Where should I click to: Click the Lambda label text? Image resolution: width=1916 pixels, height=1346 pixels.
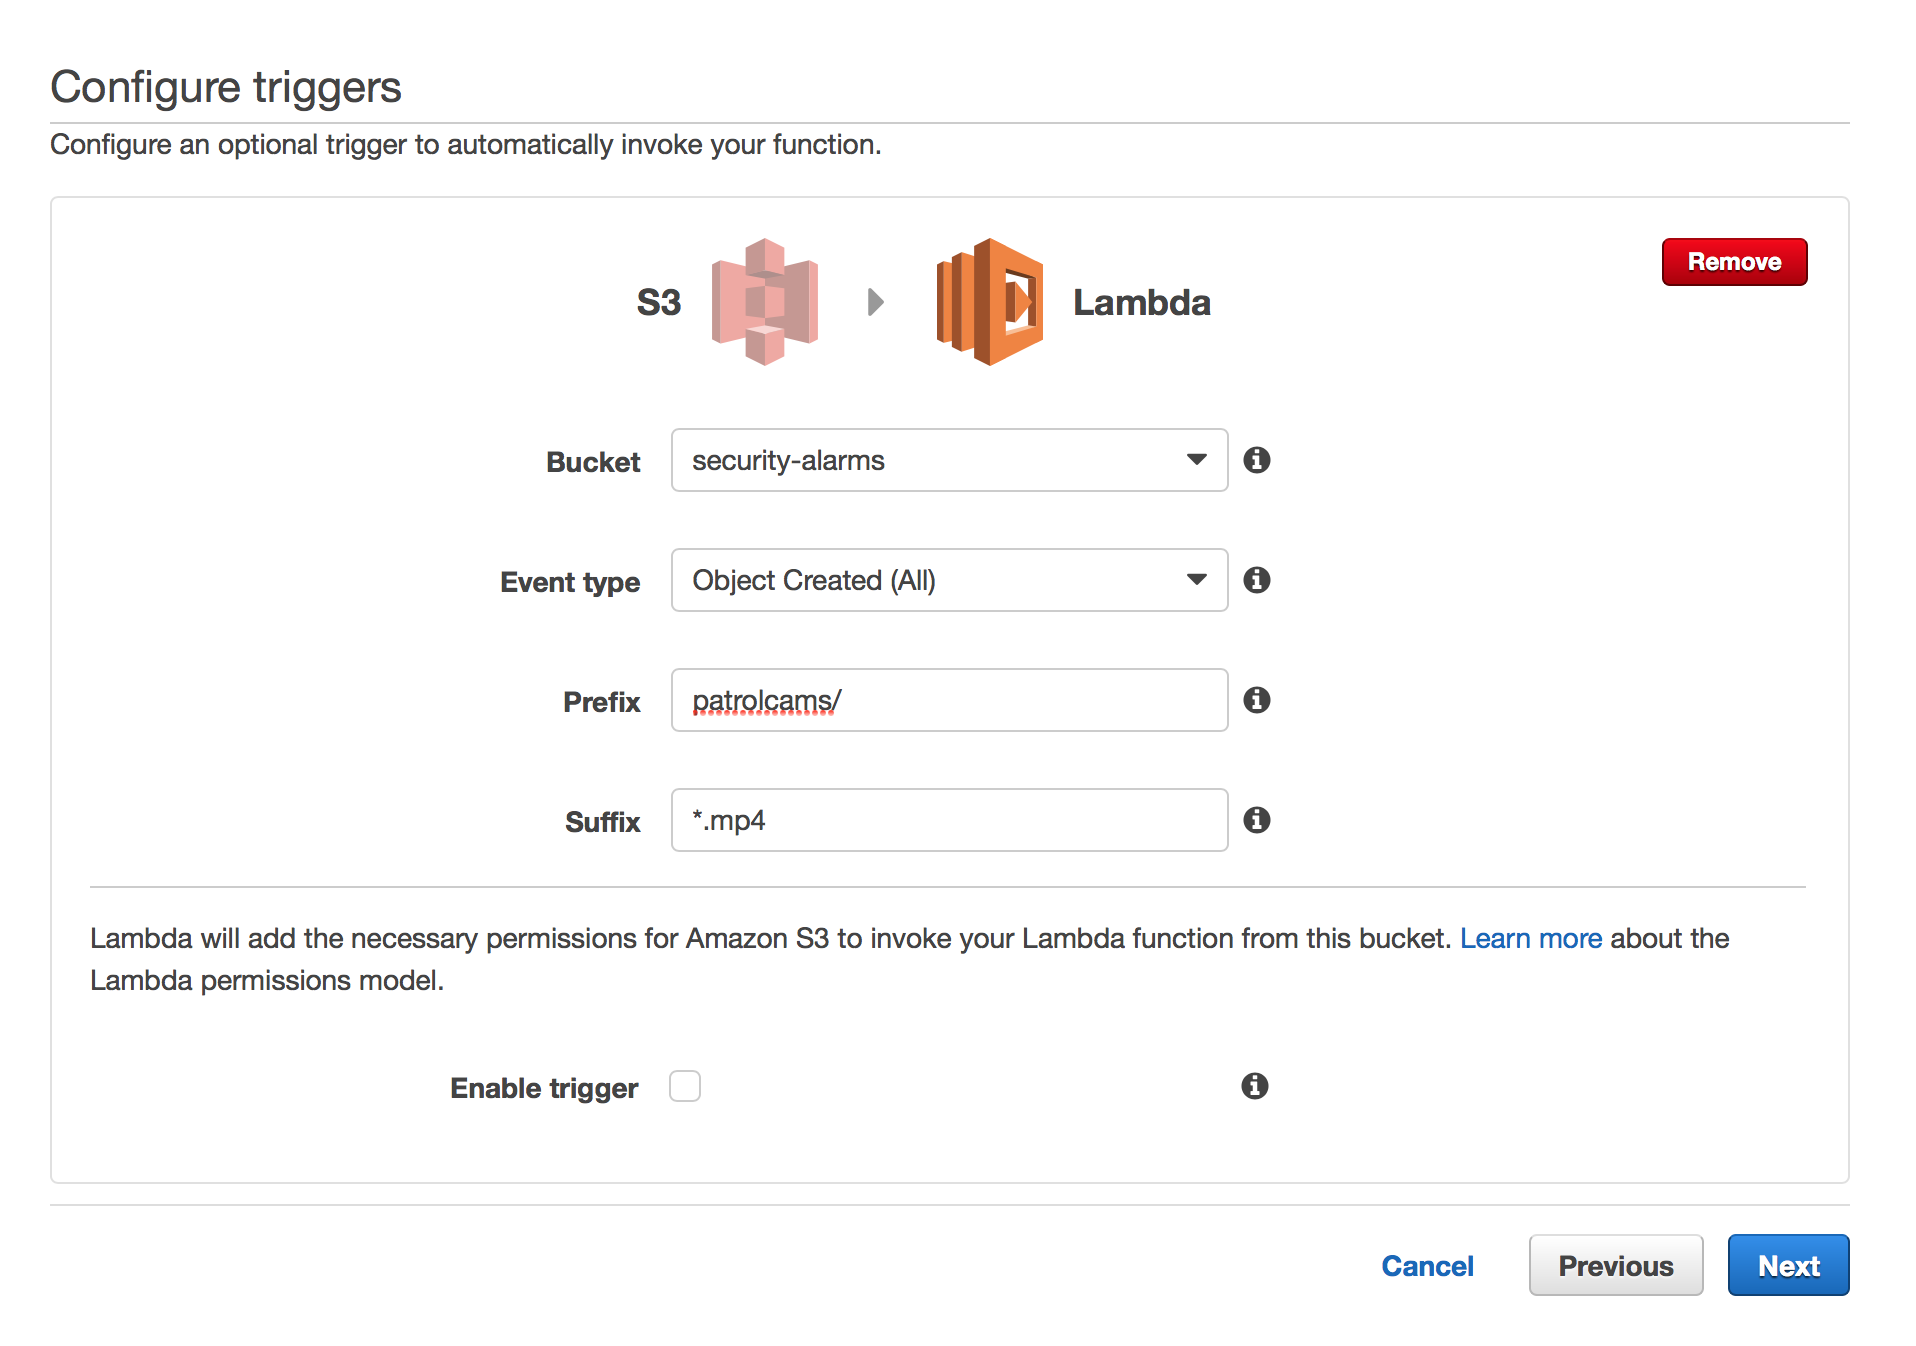[x=1142, y=302]
